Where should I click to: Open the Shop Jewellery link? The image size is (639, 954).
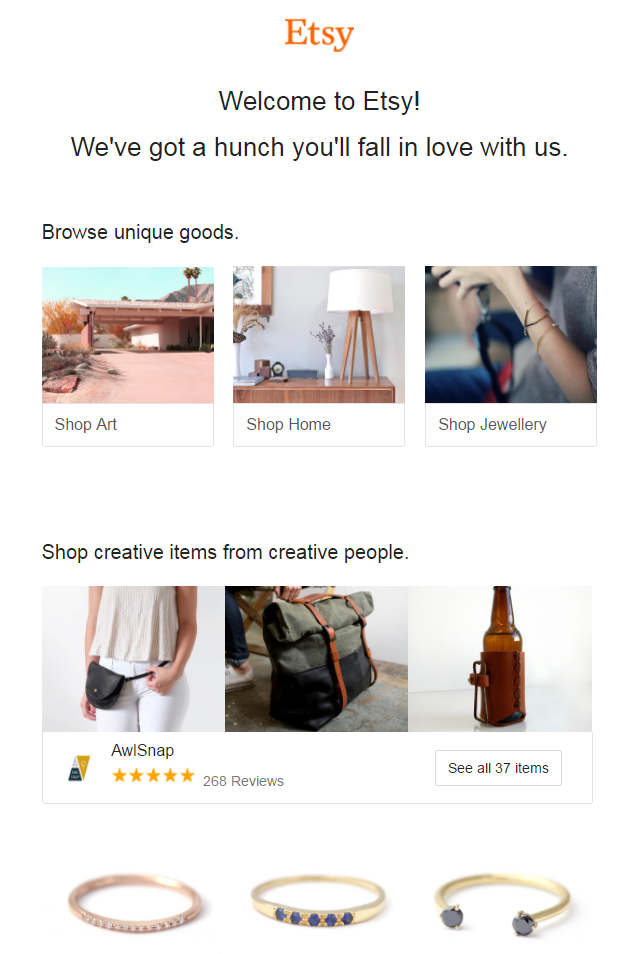click(x=492, y=424)
